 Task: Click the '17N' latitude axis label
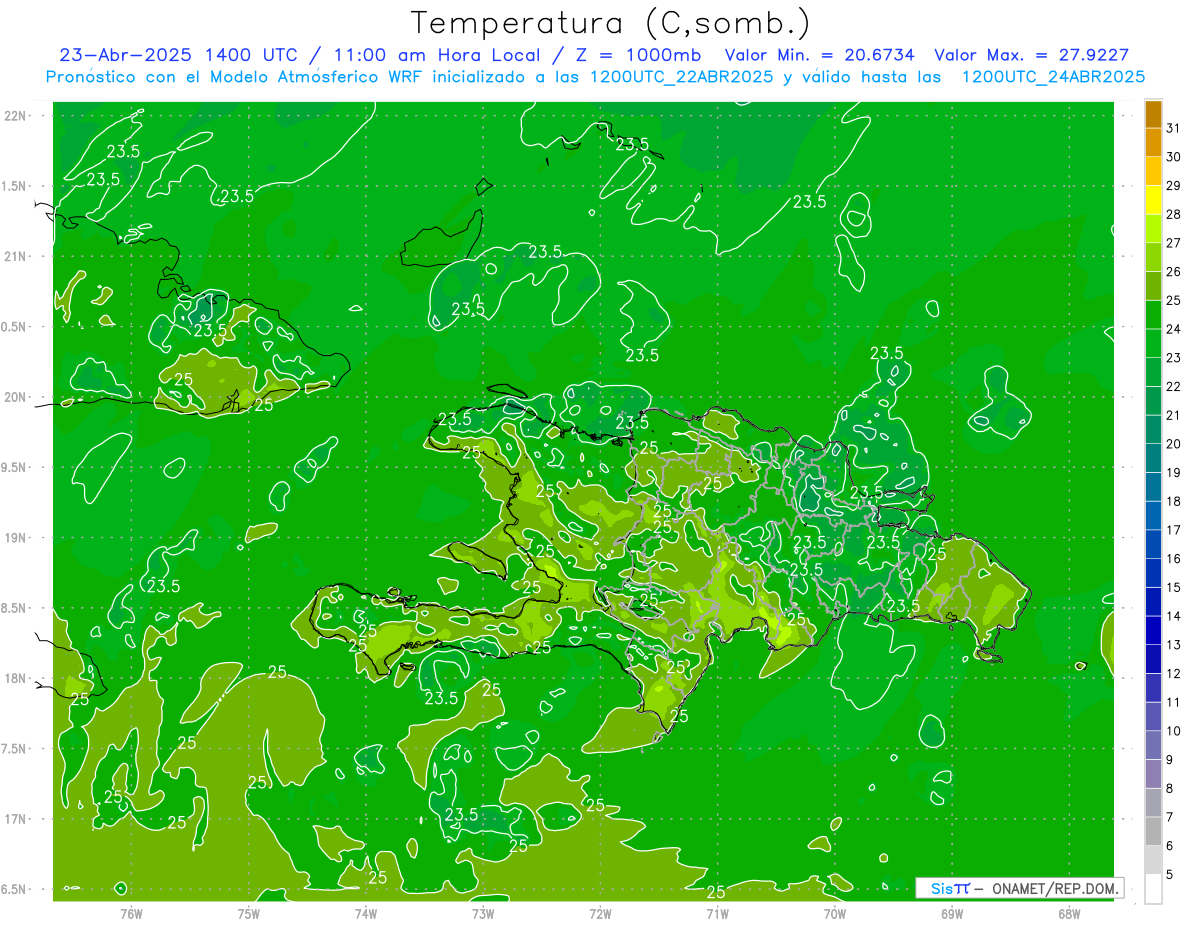click(16, 819)
